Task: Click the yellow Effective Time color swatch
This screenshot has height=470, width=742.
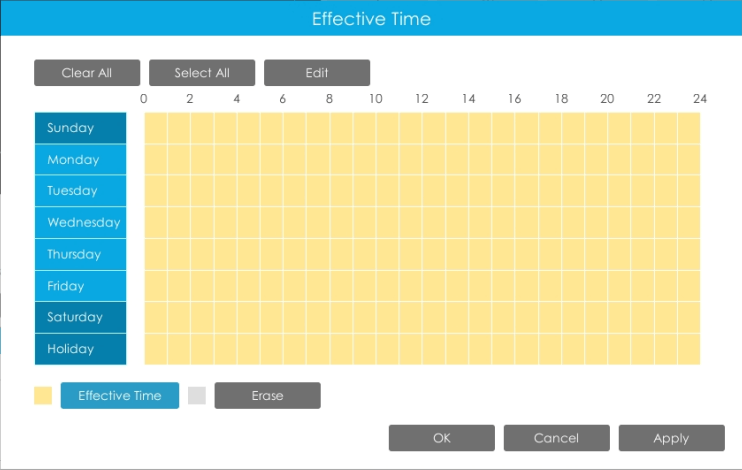Action: [x=43, y=396]
